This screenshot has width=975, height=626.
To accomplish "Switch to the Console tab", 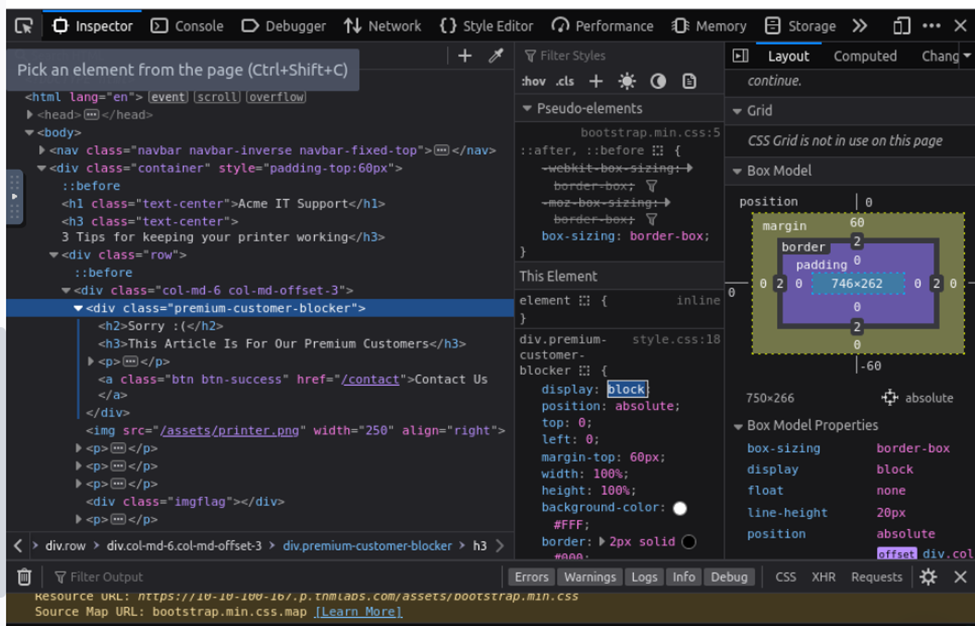I will 187,26.
